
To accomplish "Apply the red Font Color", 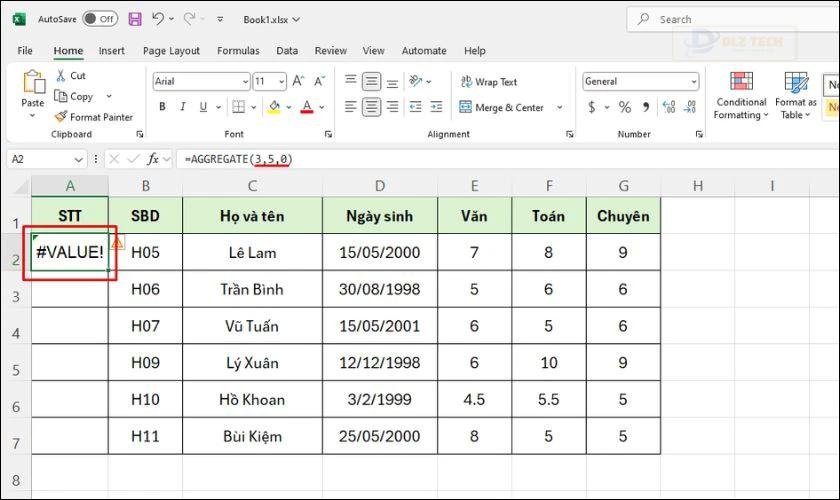I will [x=307, y=107].
